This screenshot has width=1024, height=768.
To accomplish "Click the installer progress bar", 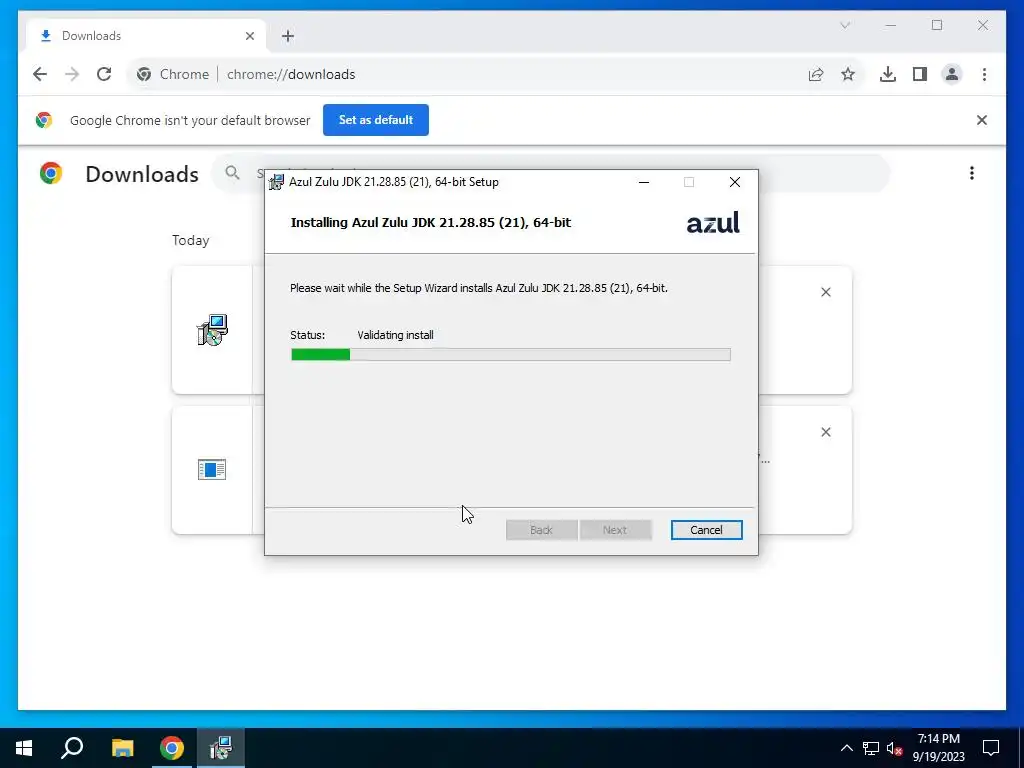I will [511, 355].
